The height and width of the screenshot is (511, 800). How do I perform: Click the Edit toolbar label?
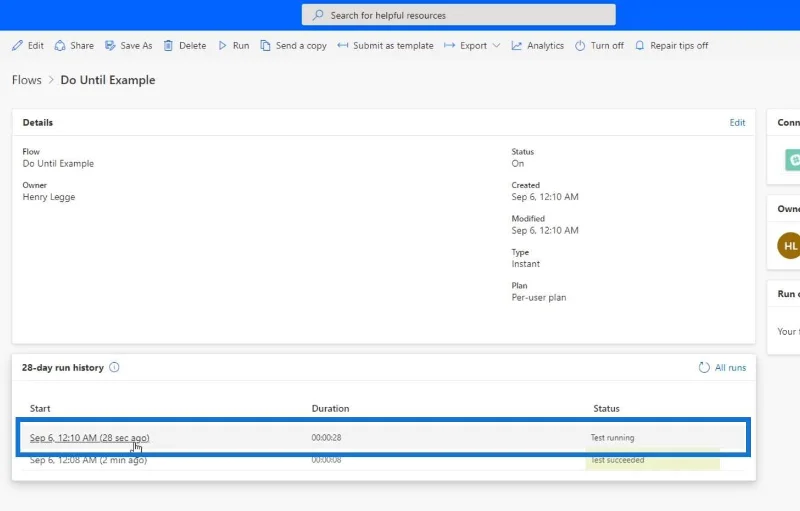pyautogui.click(x=36, y=45)
